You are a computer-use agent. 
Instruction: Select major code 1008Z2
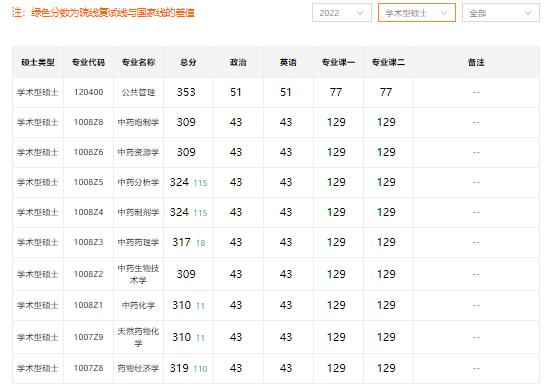[88, 274]
